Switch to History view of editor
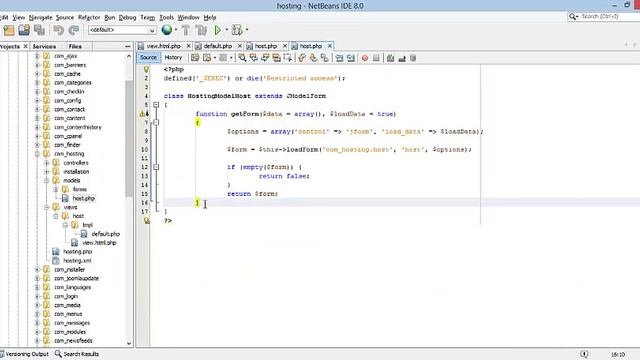This screenshot has height=360, width=640. [x=173, y=58]
